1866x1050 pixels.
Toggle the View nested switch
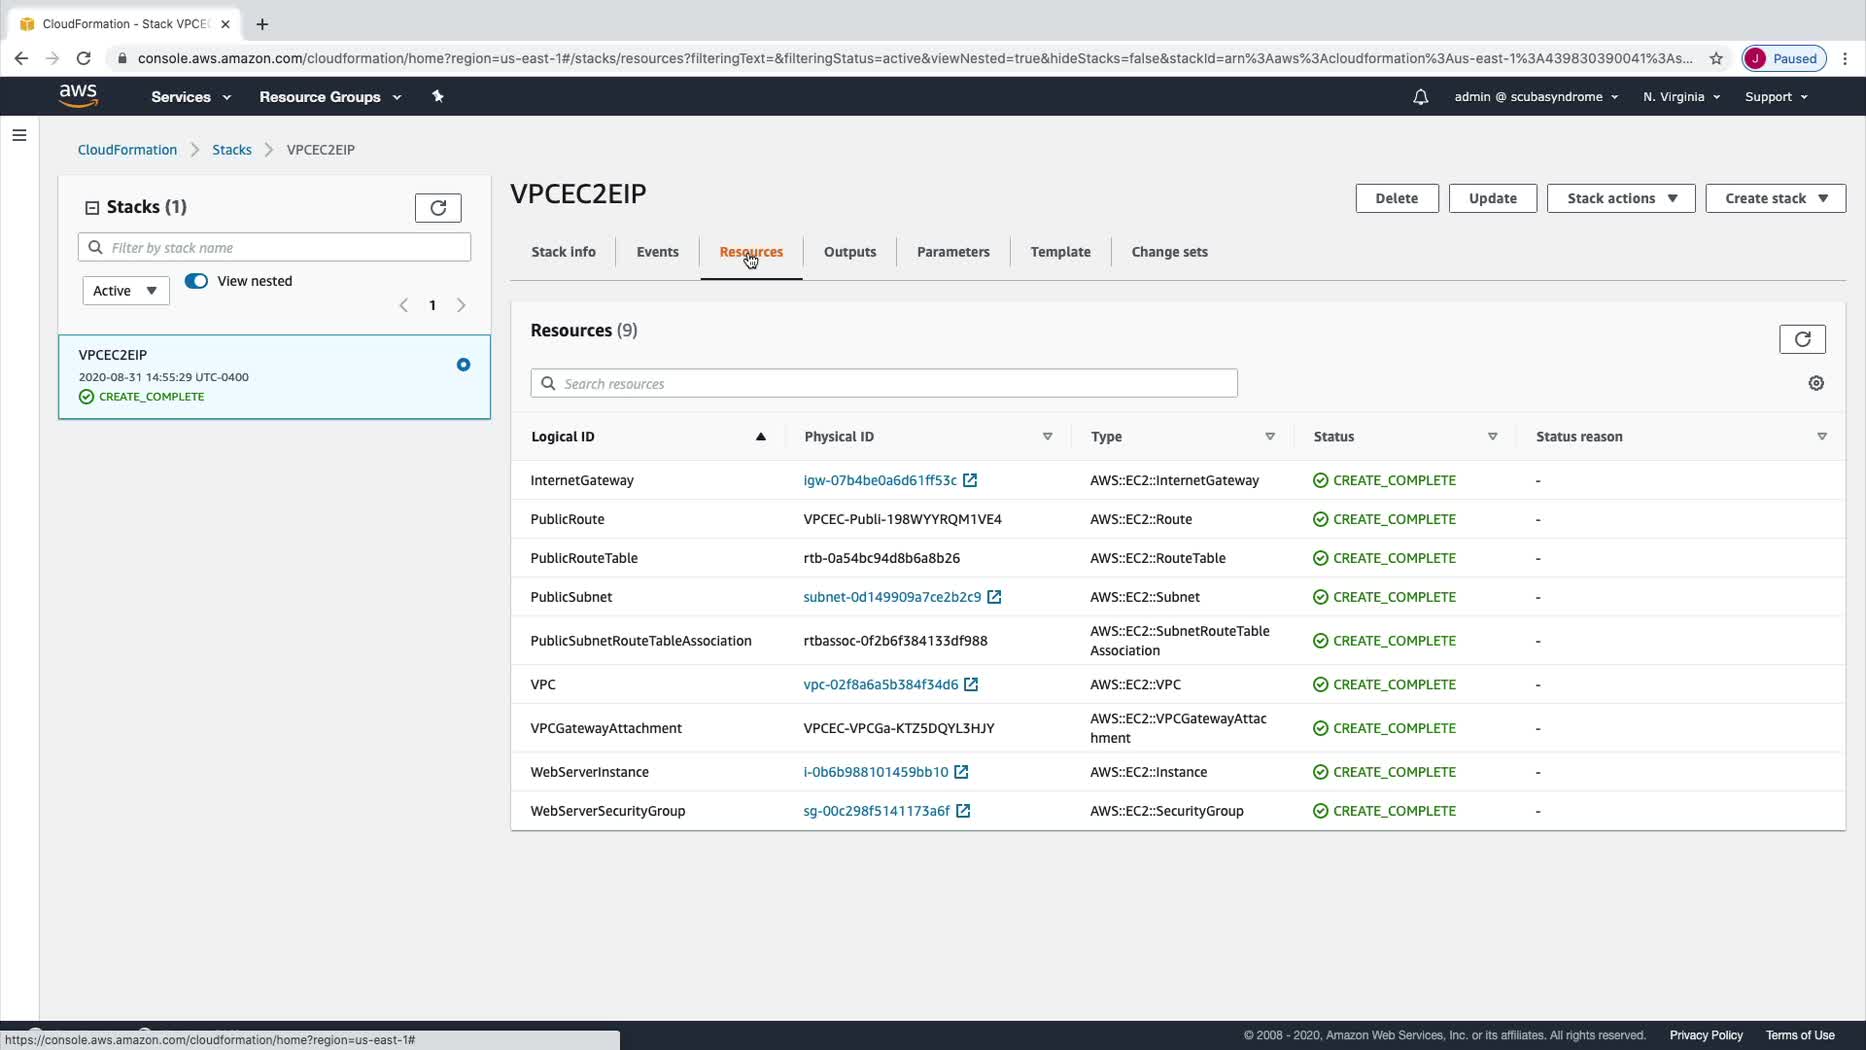click(196, 281)
